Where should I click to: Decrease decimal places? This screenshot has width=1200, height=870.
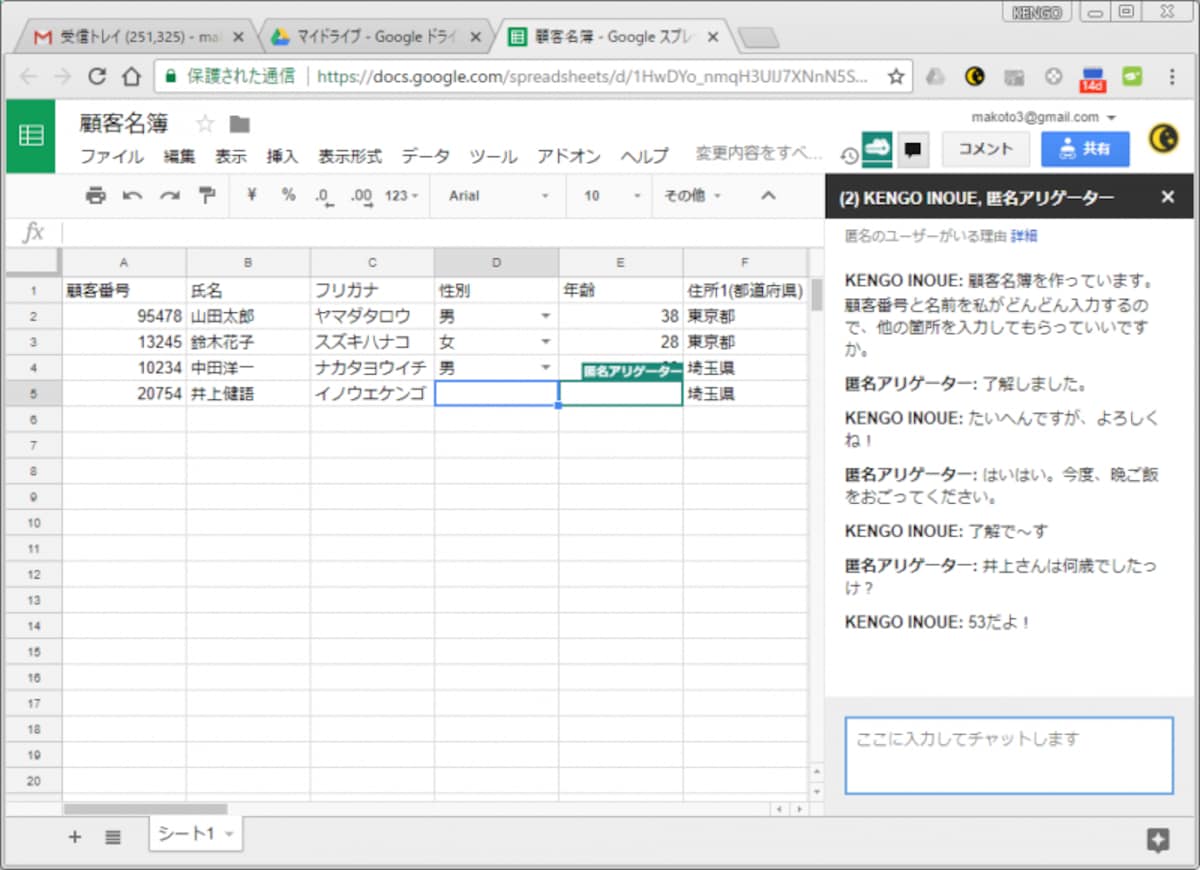pyautogui.click(x=323, y=196)
